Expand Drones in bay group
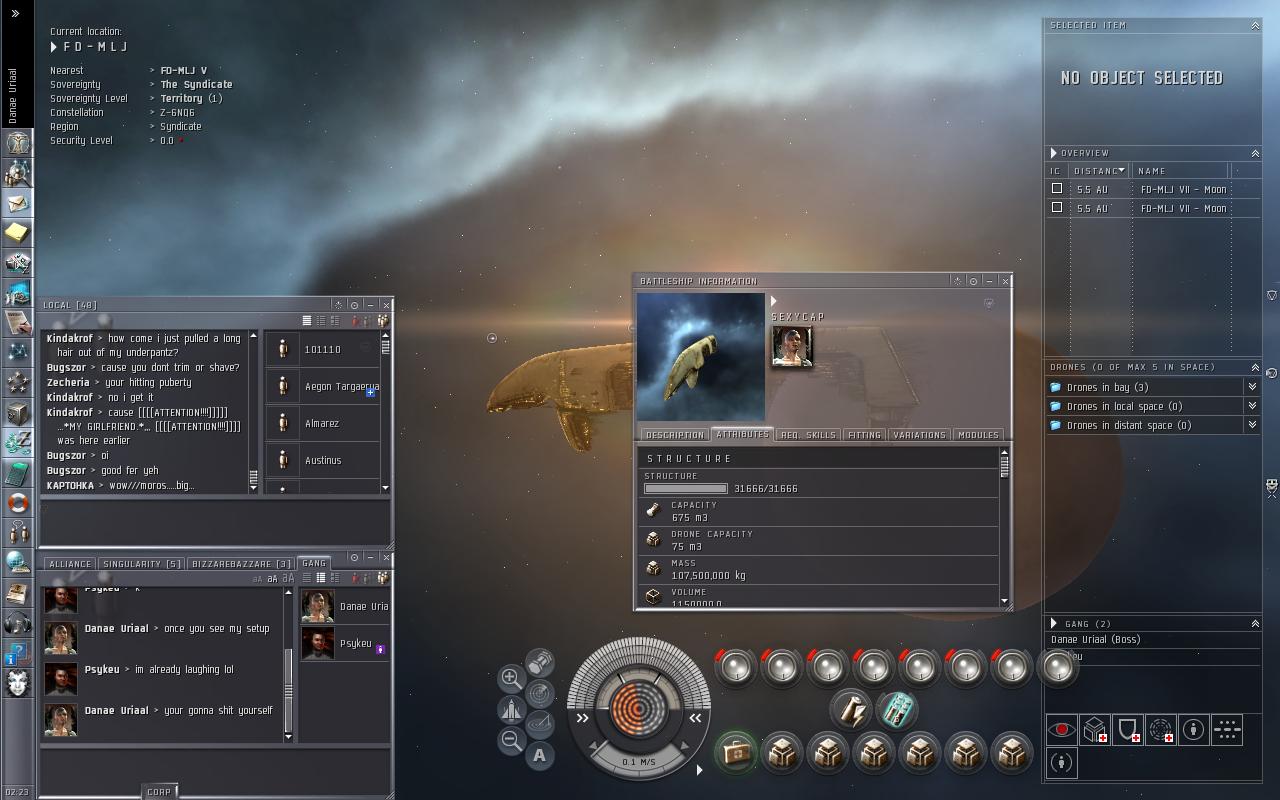 tap(1251, 387)
